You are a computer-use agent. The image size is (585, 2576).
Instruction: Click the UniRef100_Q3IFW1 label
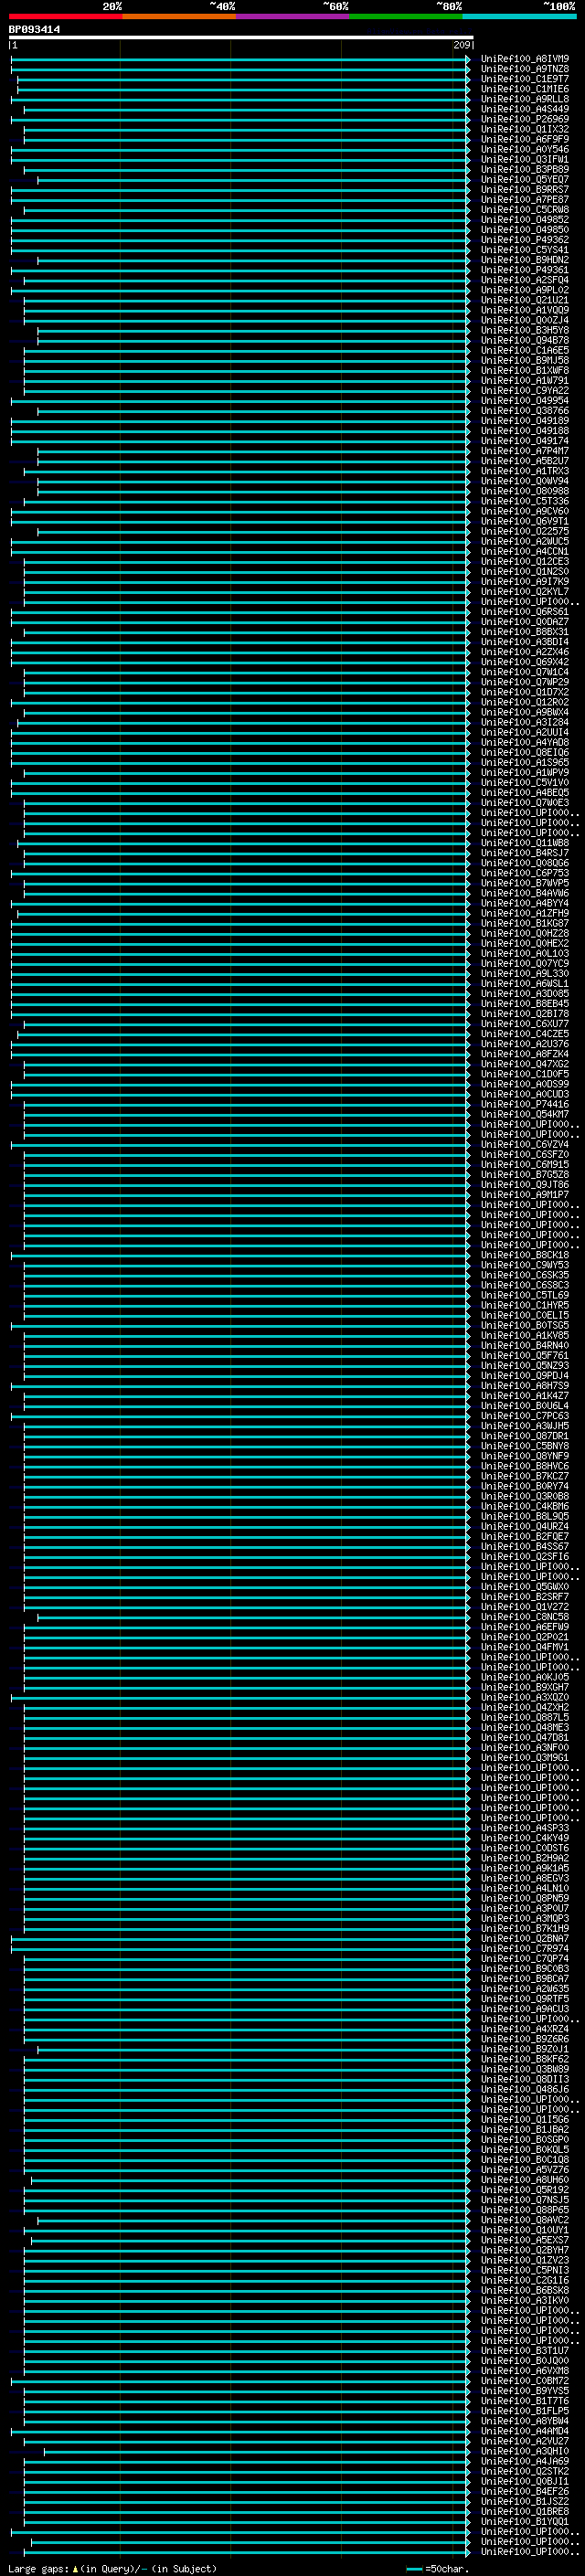525,159
